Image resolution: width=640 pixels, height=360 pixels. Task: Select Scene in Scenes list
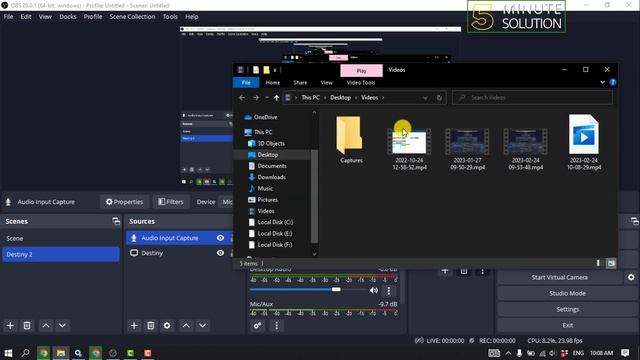pyautogui.click(x=60, y=238)
